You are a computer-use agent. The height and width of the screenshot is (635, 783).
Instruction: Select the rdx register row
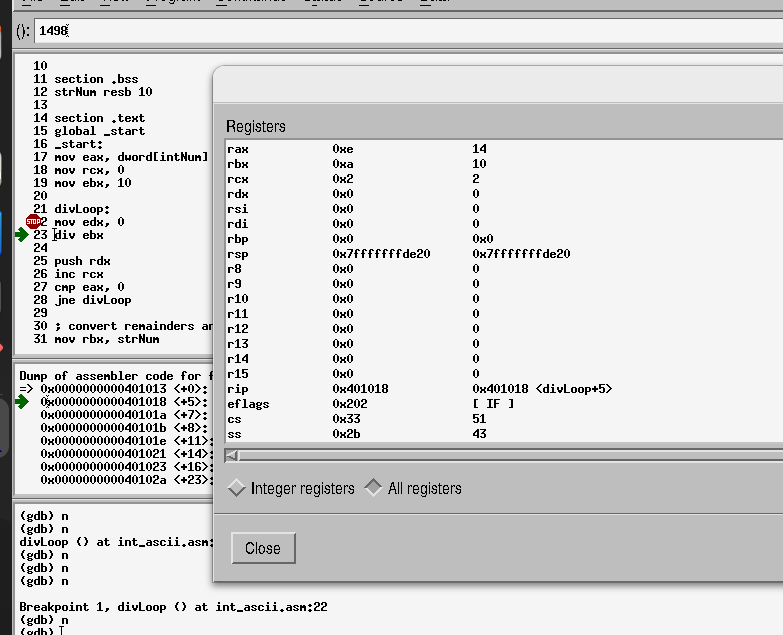click(504, 194)
